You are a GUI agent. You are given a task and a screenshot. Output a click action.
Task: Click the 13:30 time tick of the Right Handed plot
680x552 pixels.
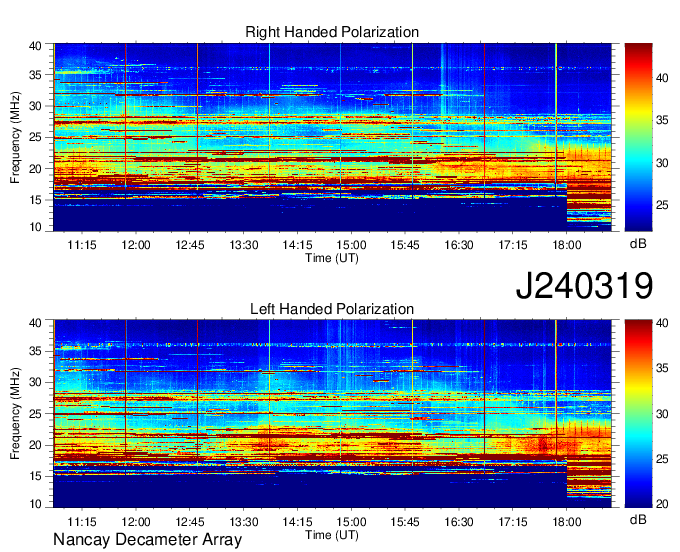click(244, 245)
